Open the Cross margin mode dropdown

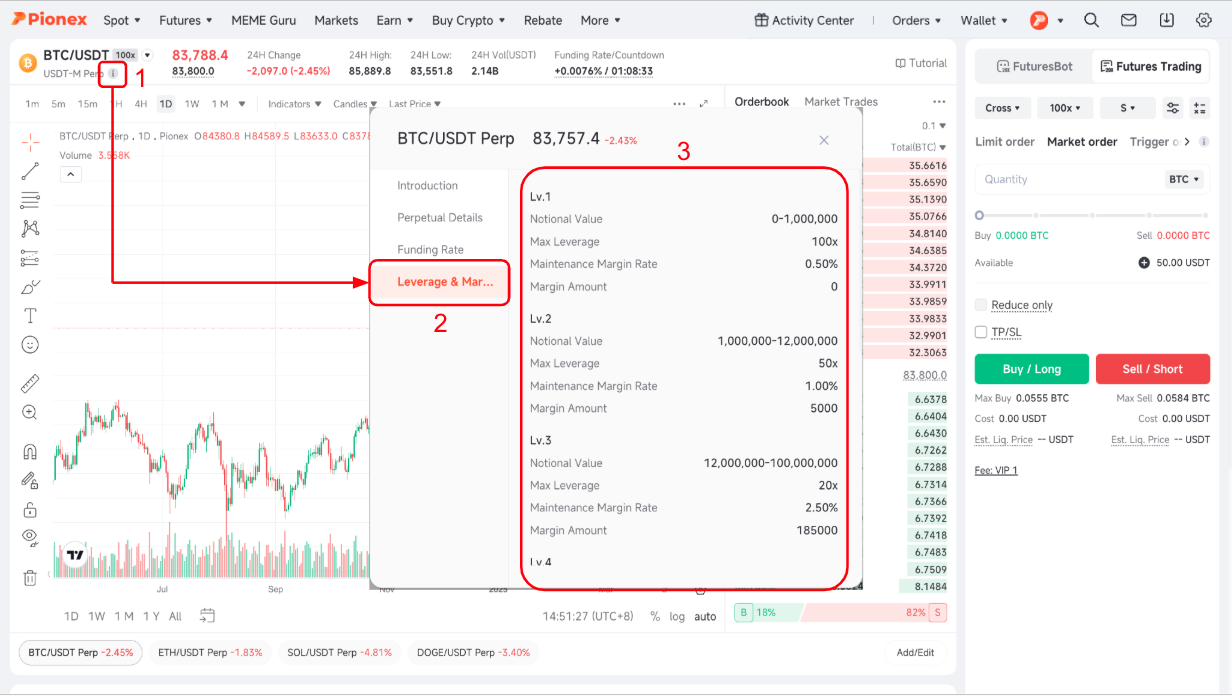pos(1003,108)
